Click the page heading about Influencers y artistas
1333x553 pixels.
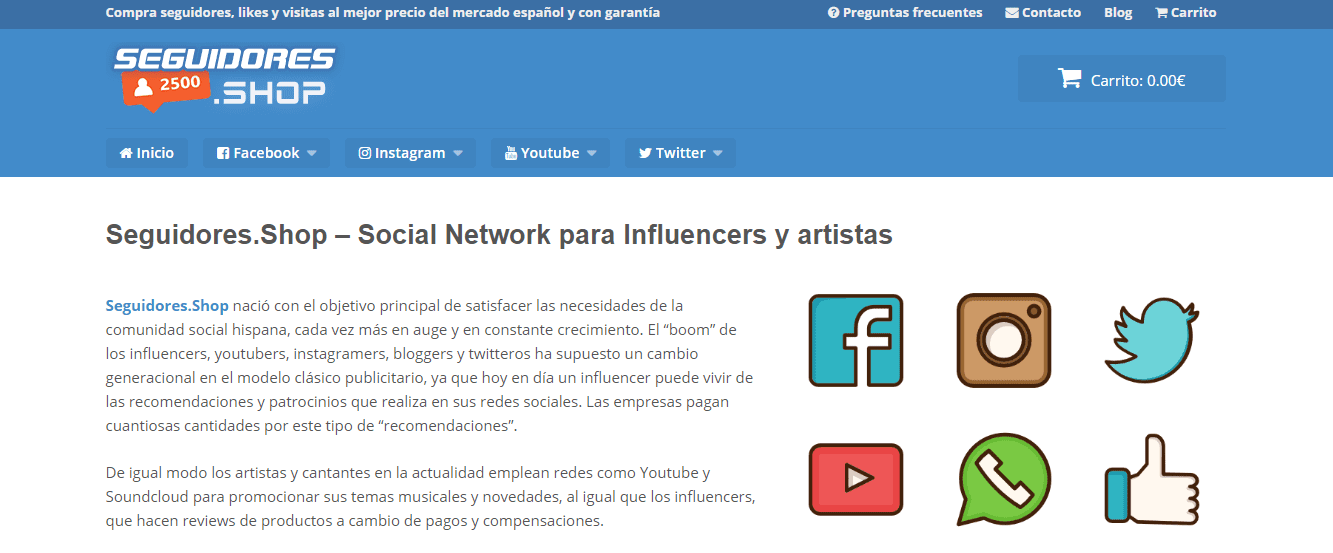click(498, 235)
